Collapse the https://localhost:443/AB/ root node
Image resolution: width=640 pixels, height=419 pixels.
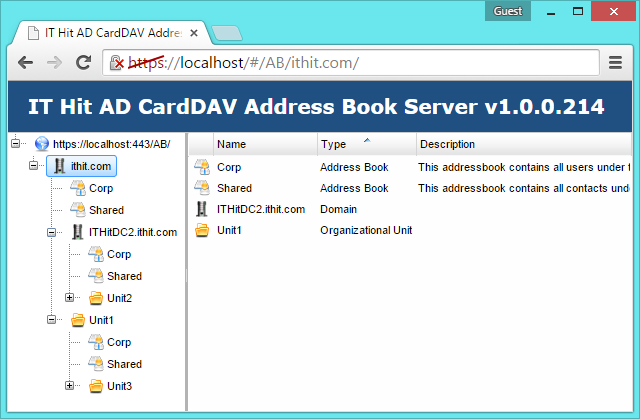tap(16, 143)
